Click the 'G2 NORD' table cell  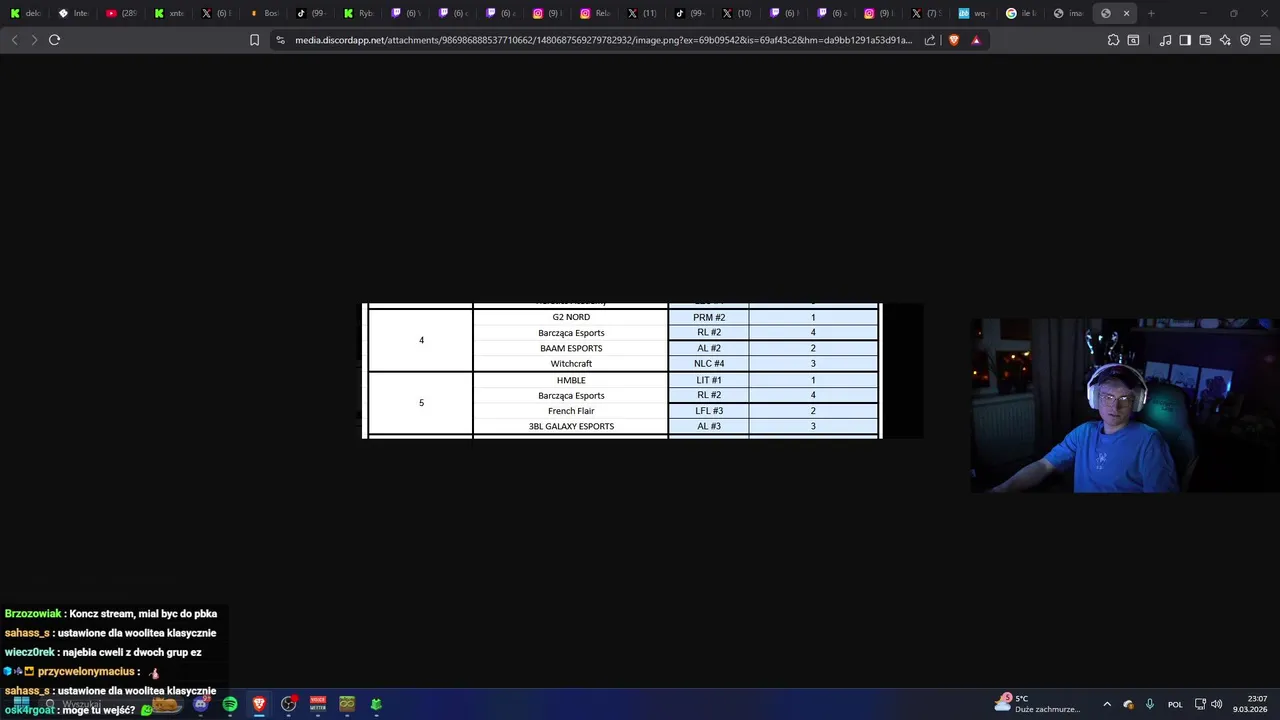[571, 317]
